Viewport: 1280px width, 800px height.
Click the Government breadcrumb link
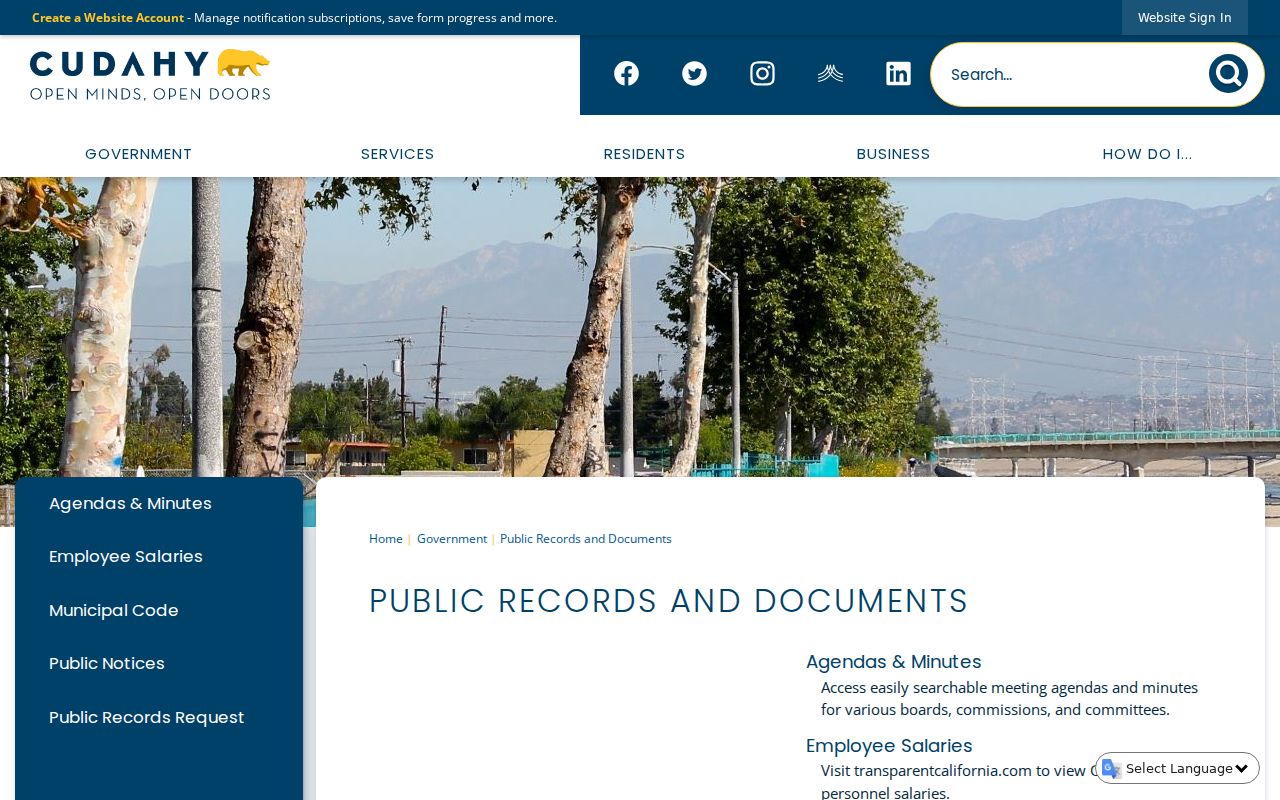[x=452, y=539]
